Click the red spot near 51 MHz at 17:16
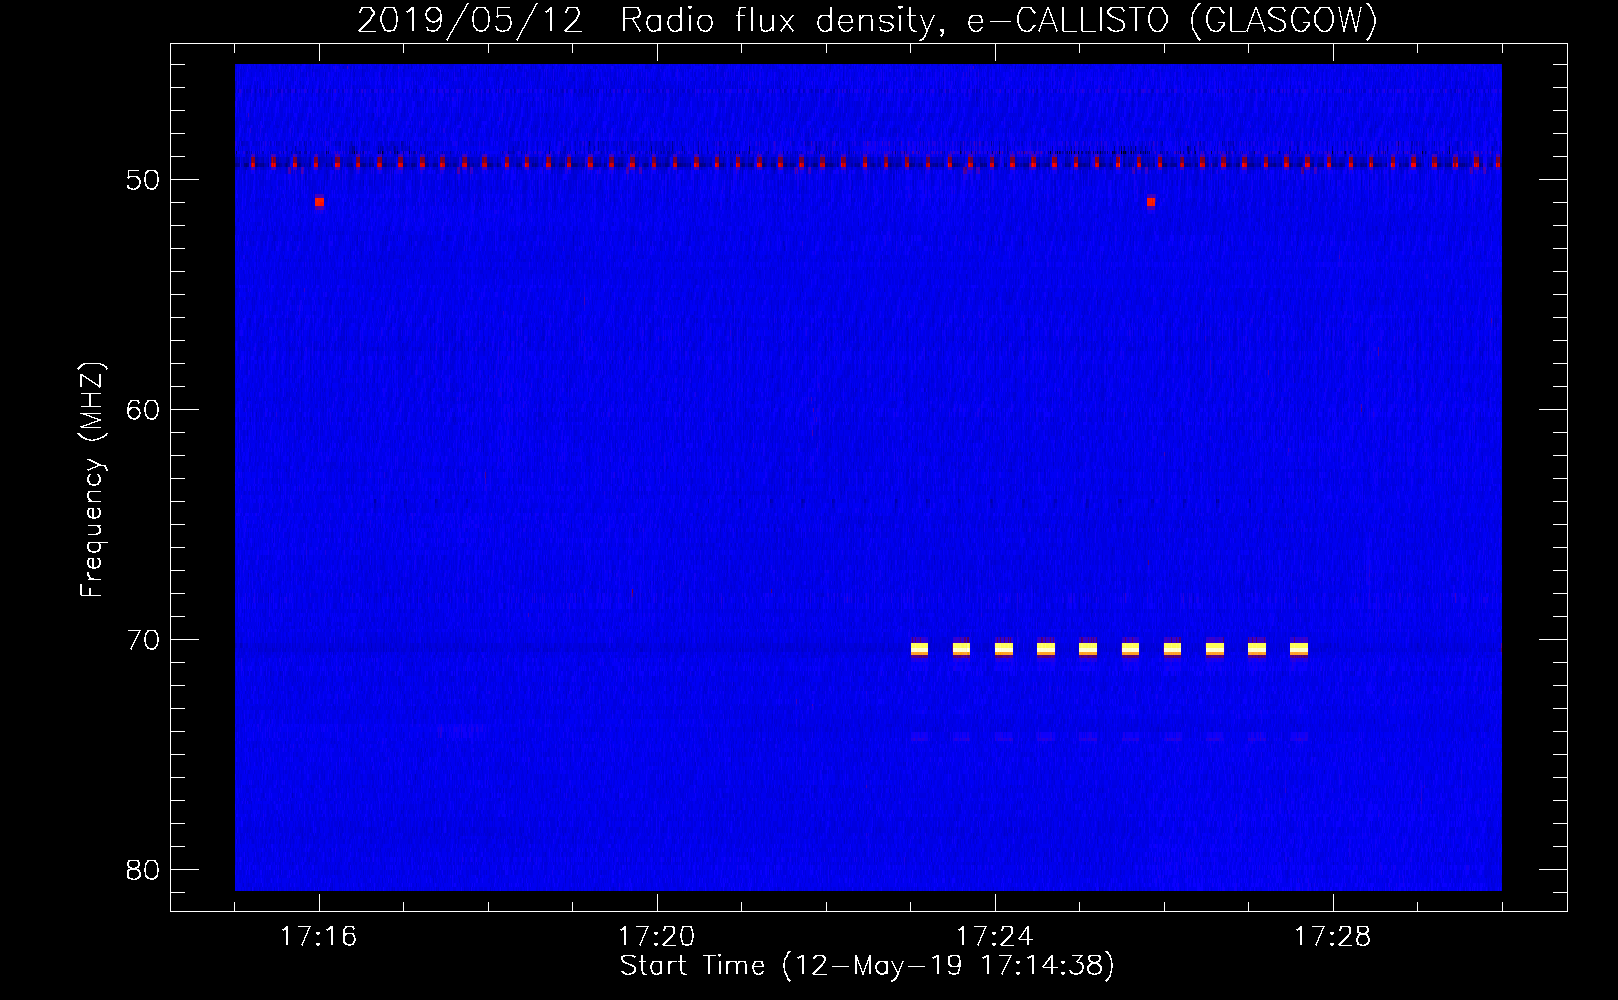1618x1000 pixels. pos(319,202)
